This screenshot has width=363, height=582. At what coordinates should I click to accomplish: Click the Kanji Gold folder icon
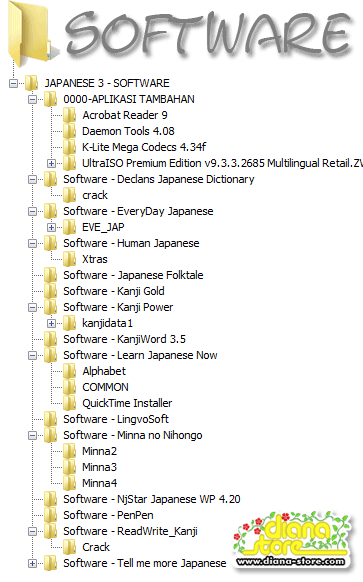pyautogui.click(x=50, y=291)
